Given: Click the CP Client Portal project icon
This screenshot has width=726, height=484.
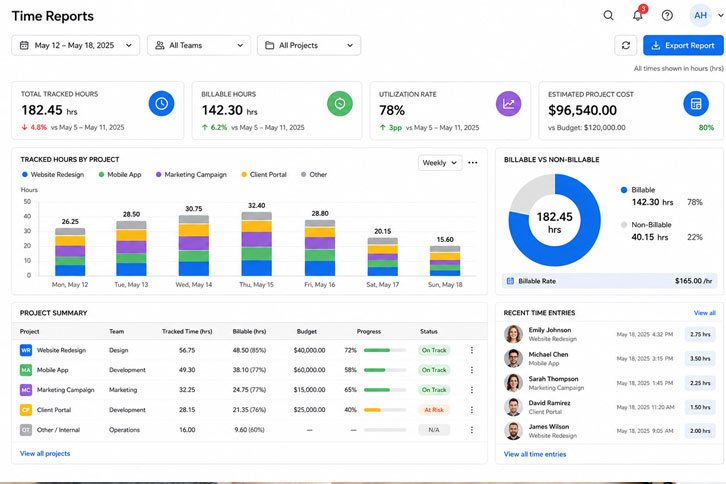Looking at the screenshot, I should 26,410.
